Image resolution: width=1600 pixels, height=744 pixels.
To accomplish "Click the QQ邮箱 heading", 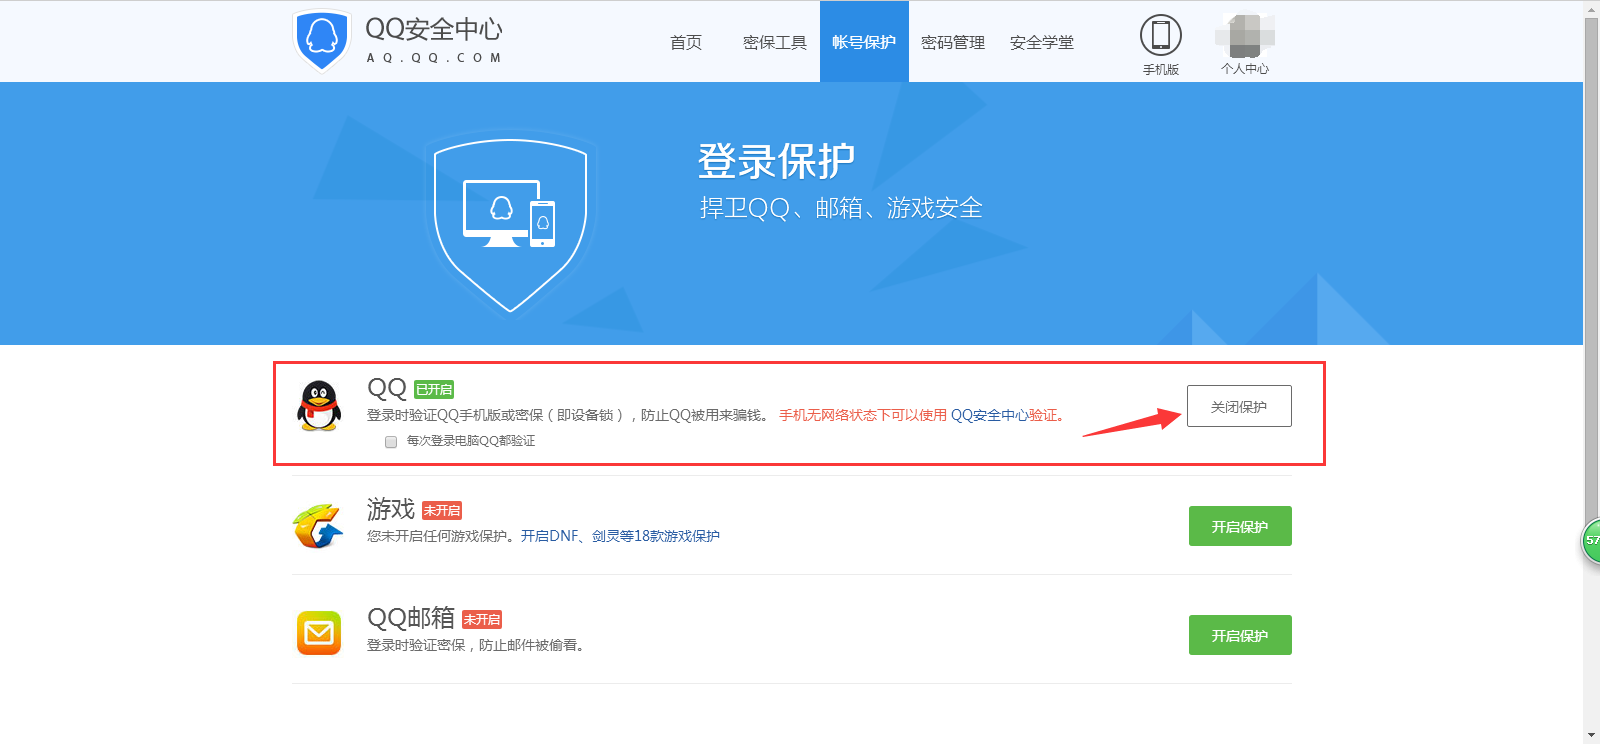I will pos(411,618).
